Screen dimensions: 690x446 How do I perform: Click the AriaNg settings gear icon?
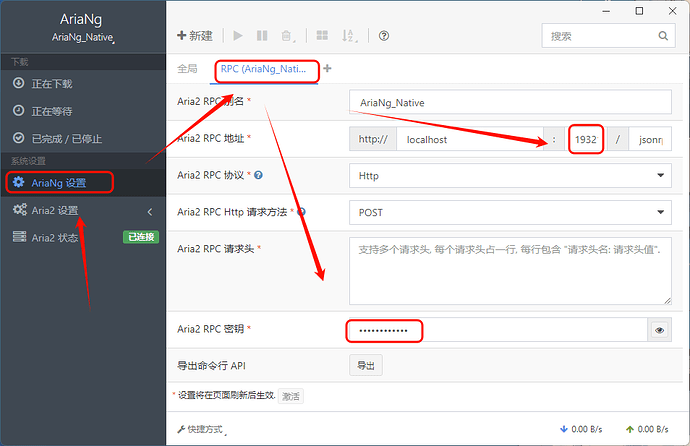point(18,182)
